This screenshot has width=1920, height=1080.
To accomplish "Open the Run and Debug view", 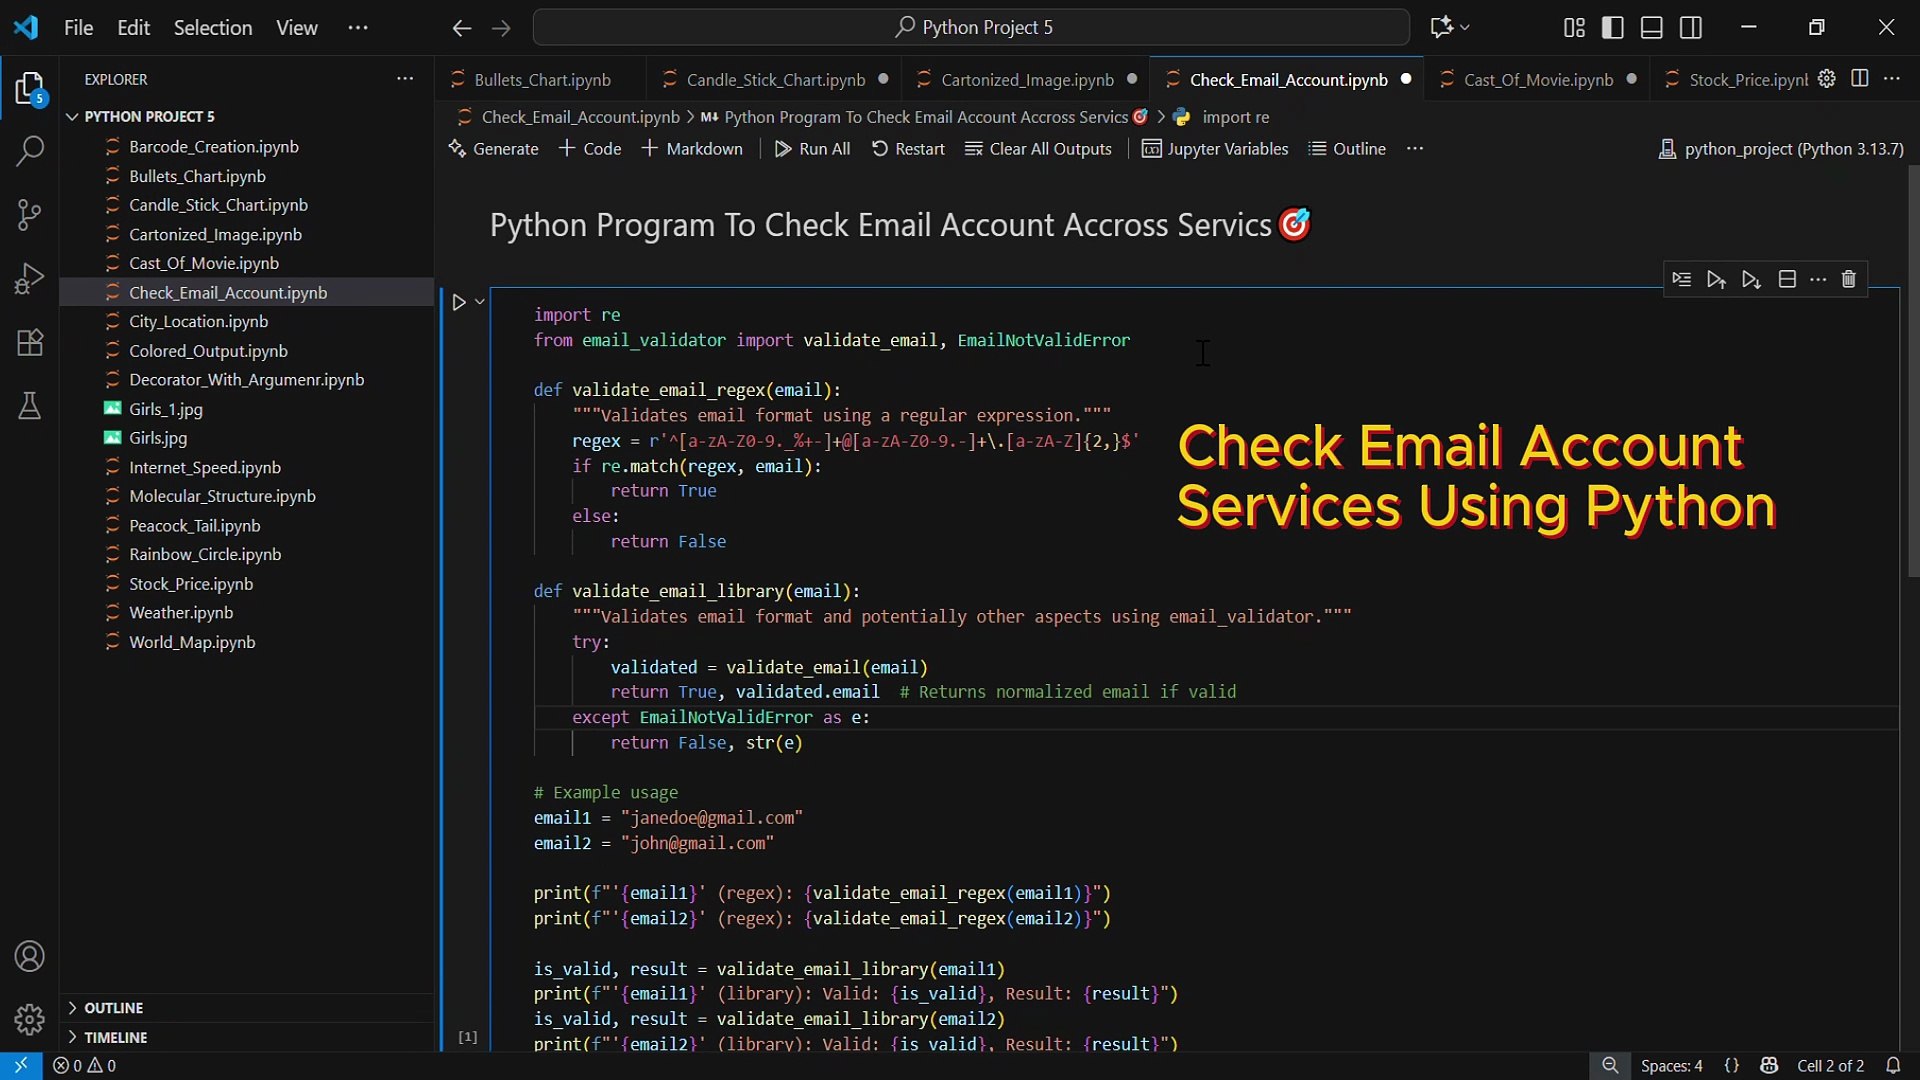I will coord(30,278).
